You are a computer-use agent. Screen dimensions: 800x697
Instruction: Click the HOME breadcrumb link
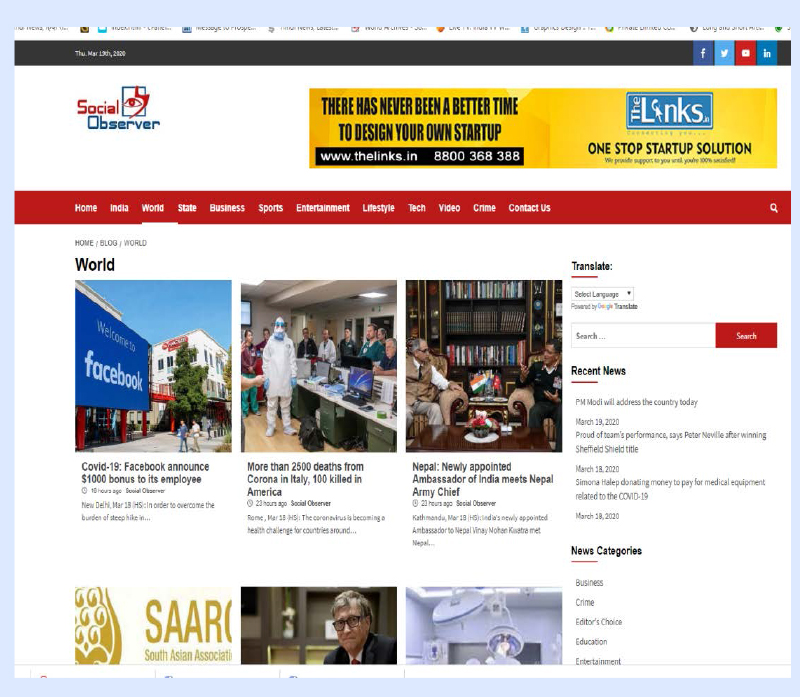[84, 243]
